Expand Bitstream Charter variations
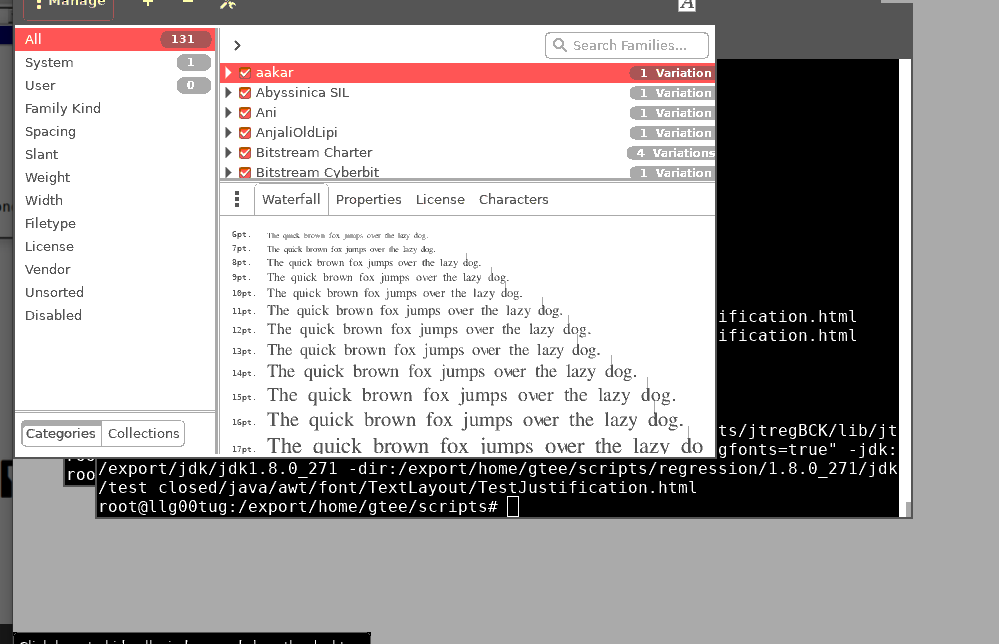 [229, 153]
